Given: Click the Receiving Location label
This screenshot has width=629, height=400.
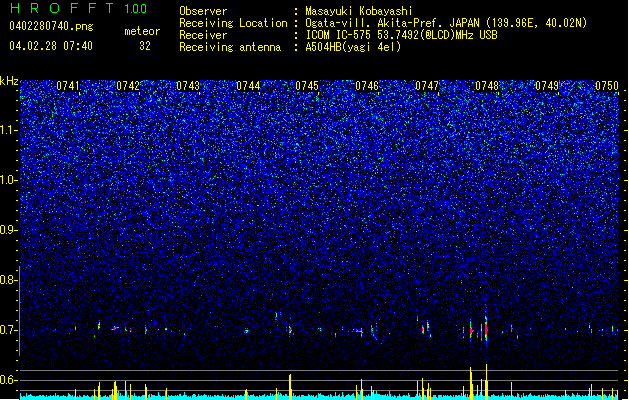Looking at the screenshot, I should pyautogui.click(x=233, y=23).
